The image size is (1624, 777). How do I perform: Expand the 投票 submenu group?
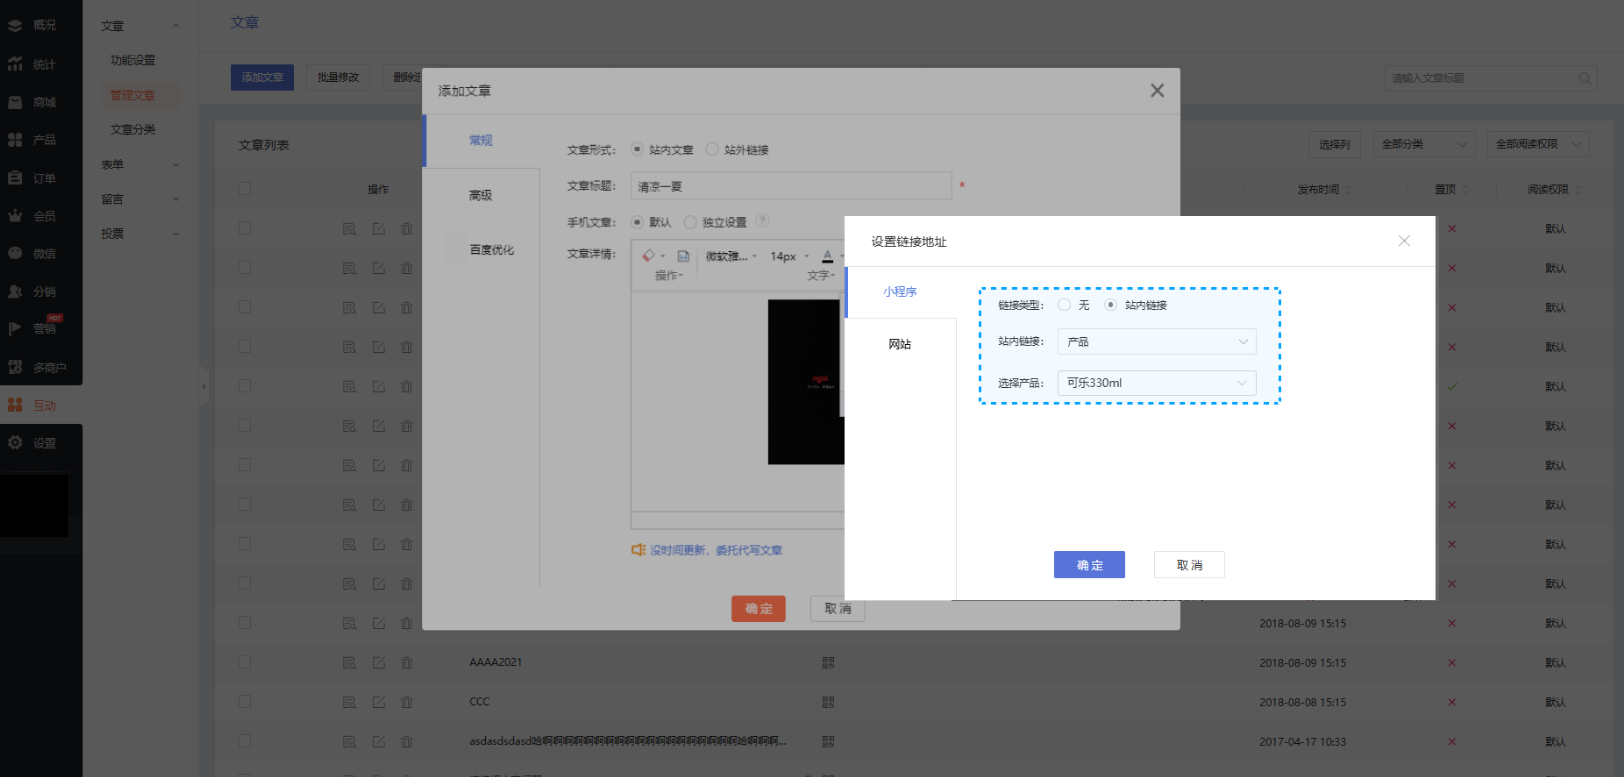140,234
